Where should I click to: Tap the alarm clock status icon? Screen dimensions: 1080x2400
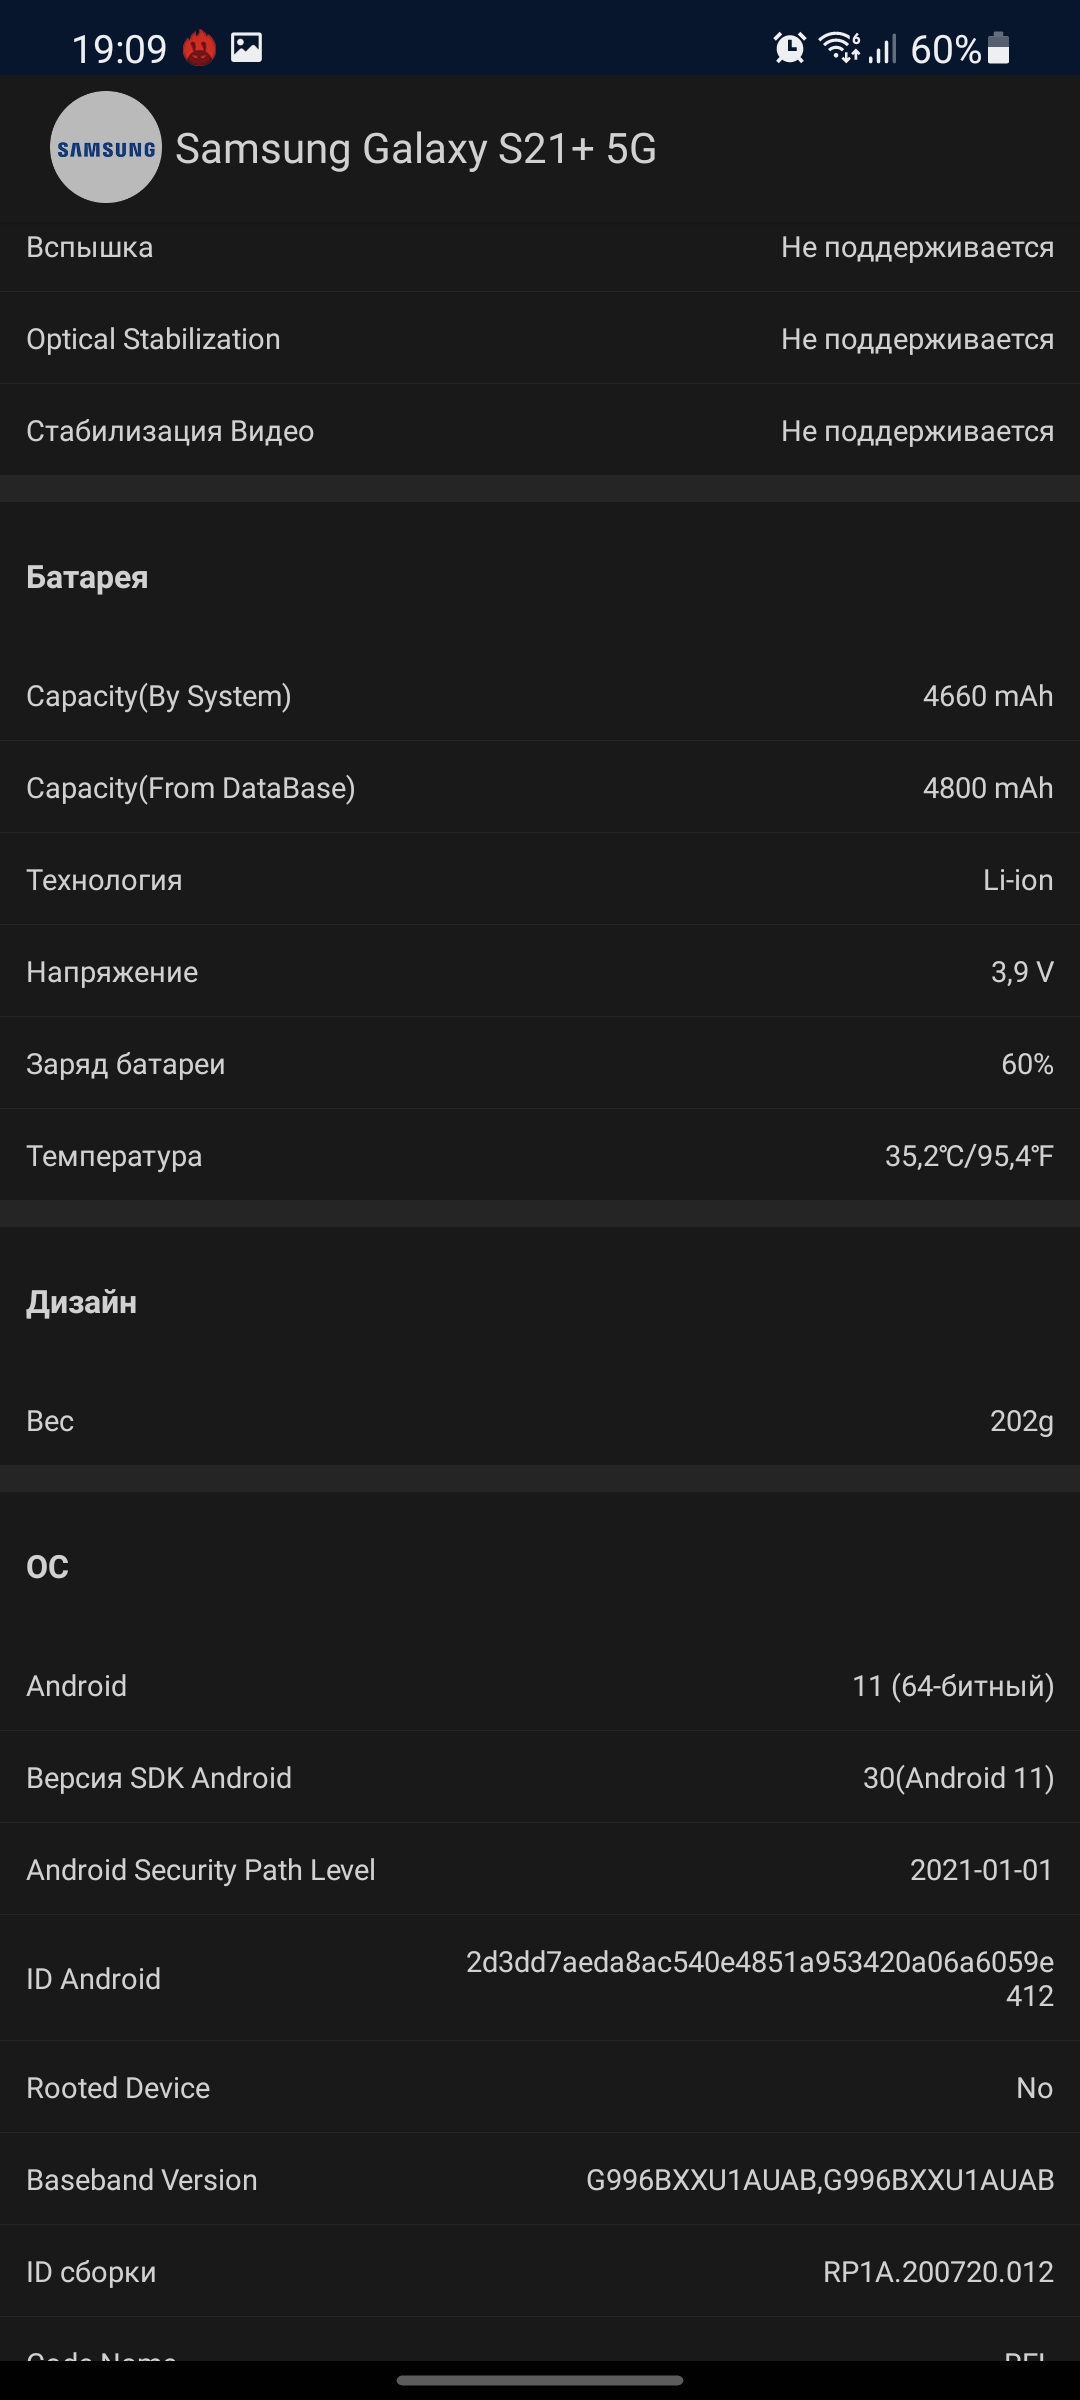click(789, 48)
